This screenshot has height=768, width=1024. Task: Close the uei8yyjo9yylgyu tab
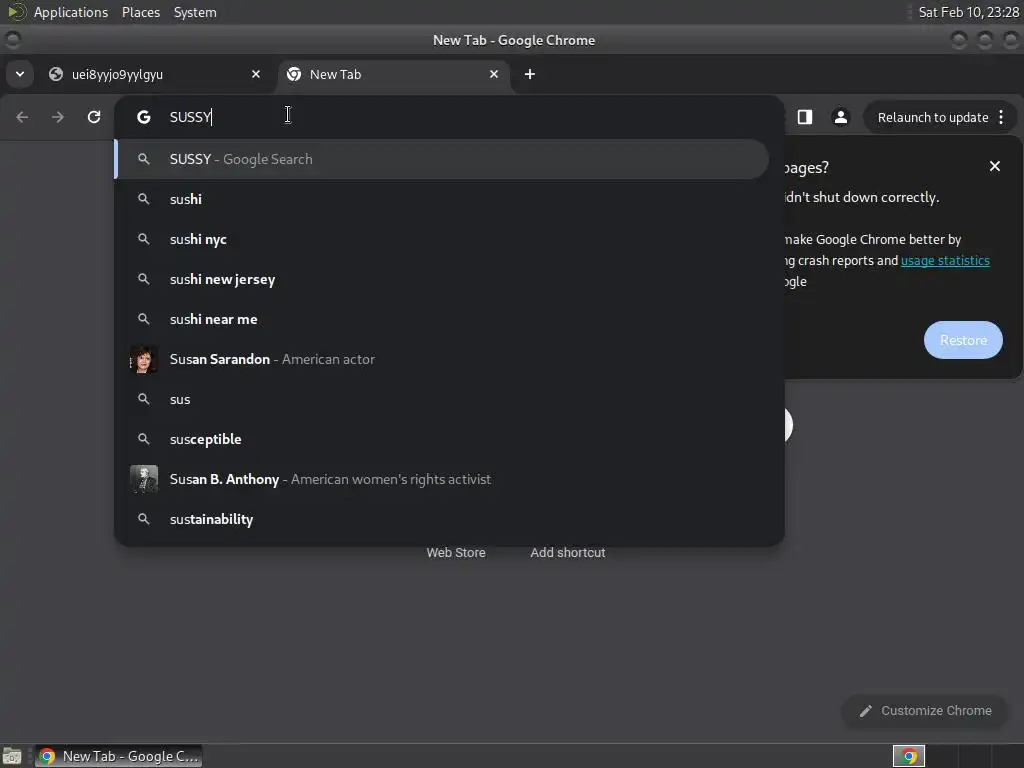coord(256,74)
